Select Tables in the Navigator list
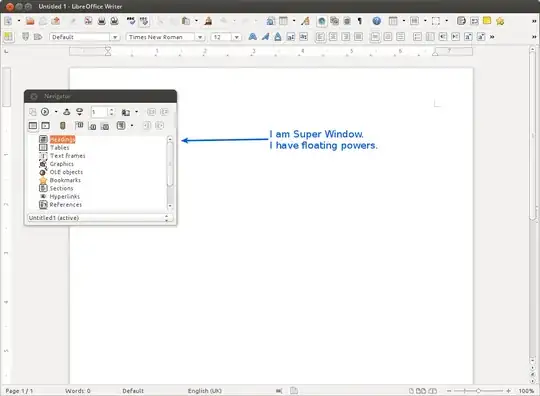The height and width of the screenshot is (396, 540). [60, 147]
